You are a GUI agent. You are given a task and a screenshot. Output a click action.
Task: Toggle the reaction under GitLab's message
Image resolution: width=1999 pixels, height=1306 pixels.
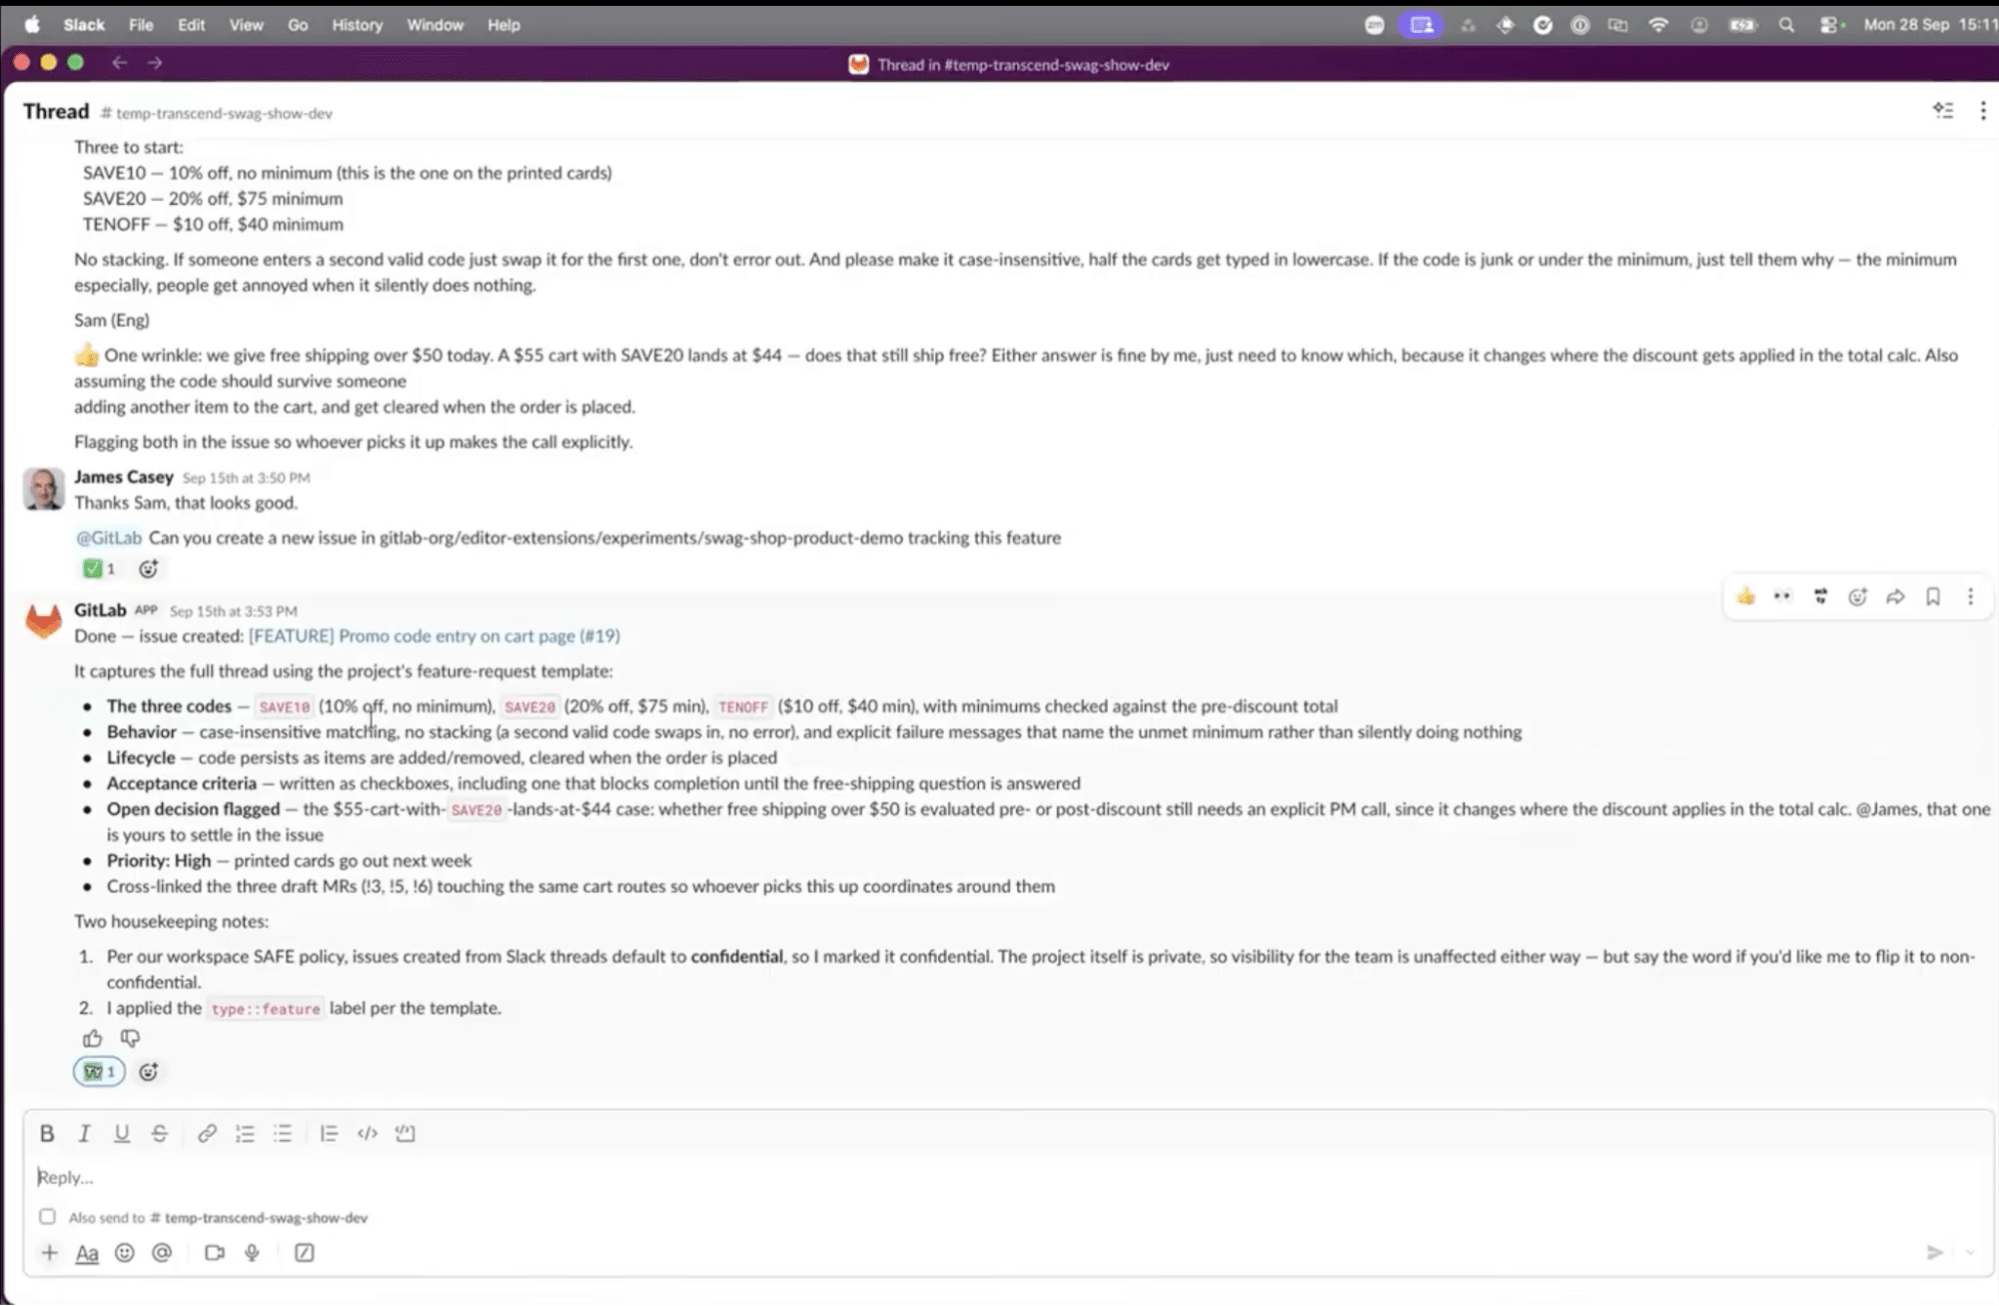(99, 1072)
